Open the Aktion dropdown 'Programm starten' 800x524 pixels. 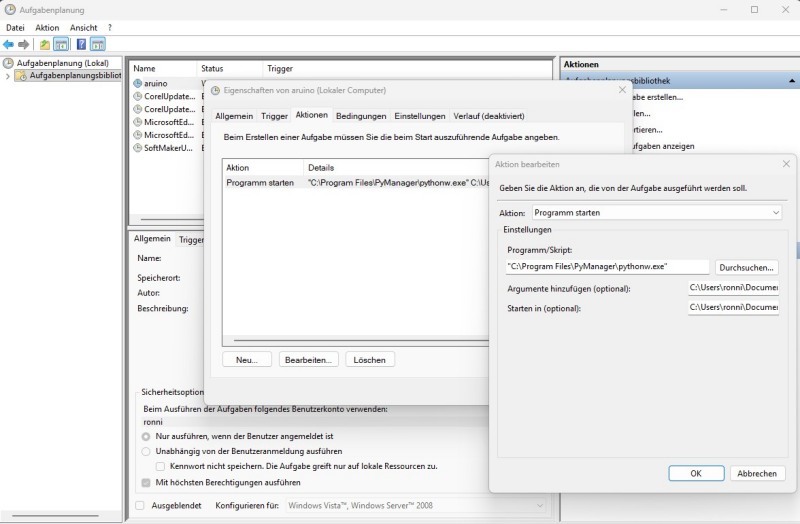pos(656,213)
